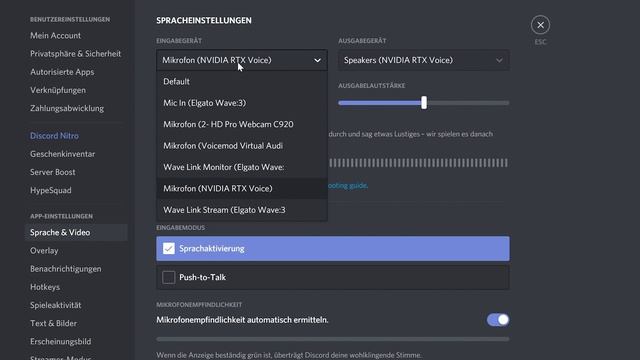
Task: Open Benachrichtigungen settings
Action: point(66,269)
